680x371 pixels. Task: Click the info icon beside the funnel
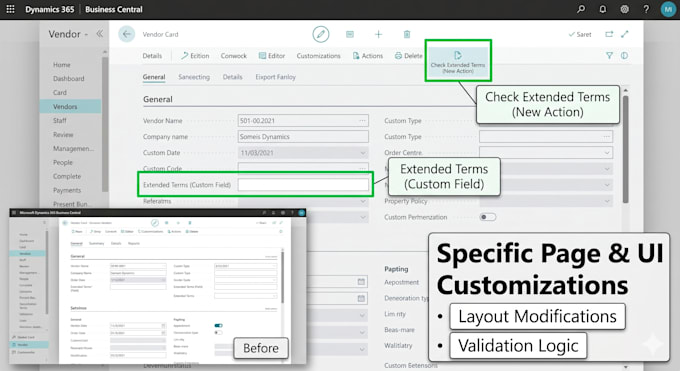624,56
